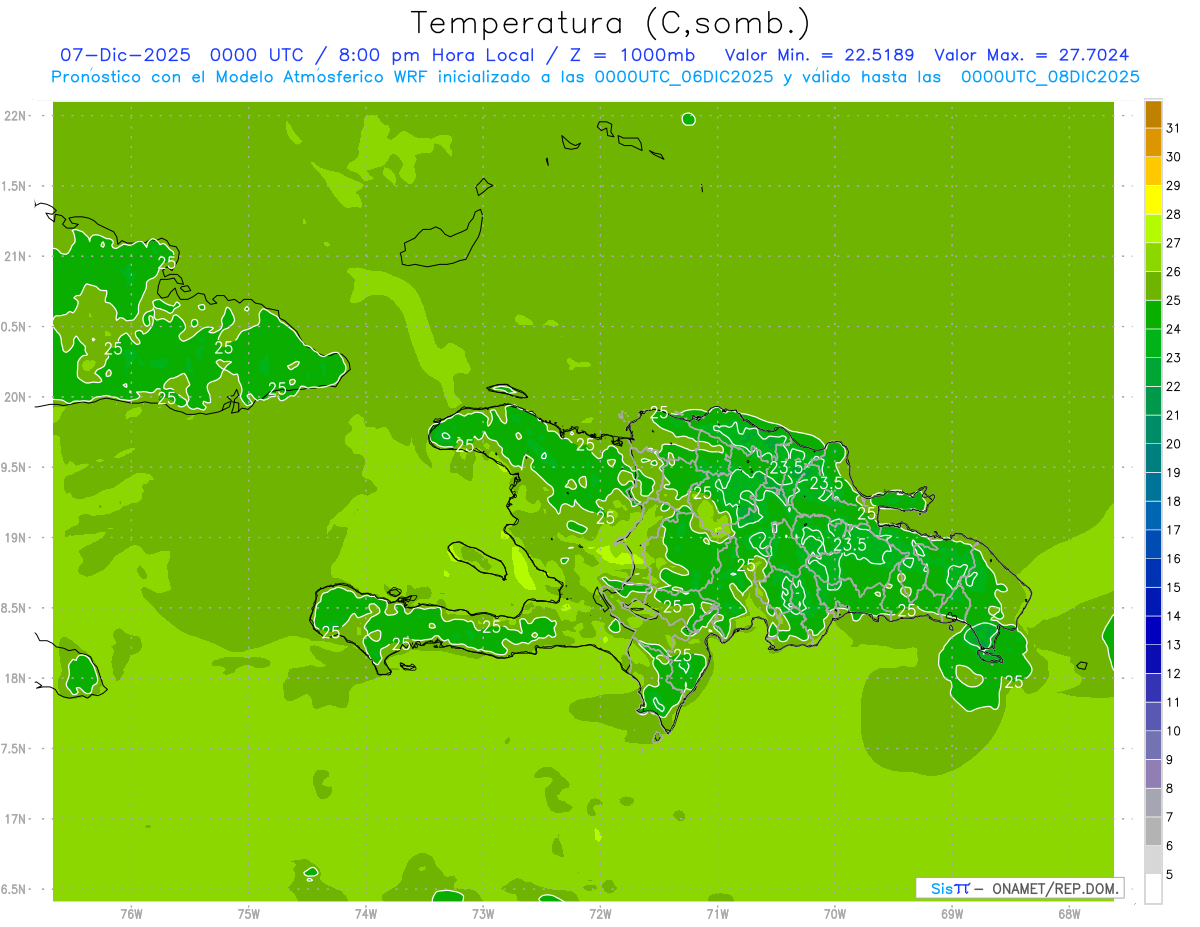
Task: Click the colorbar label '10'
Action: click(1174, 731)
